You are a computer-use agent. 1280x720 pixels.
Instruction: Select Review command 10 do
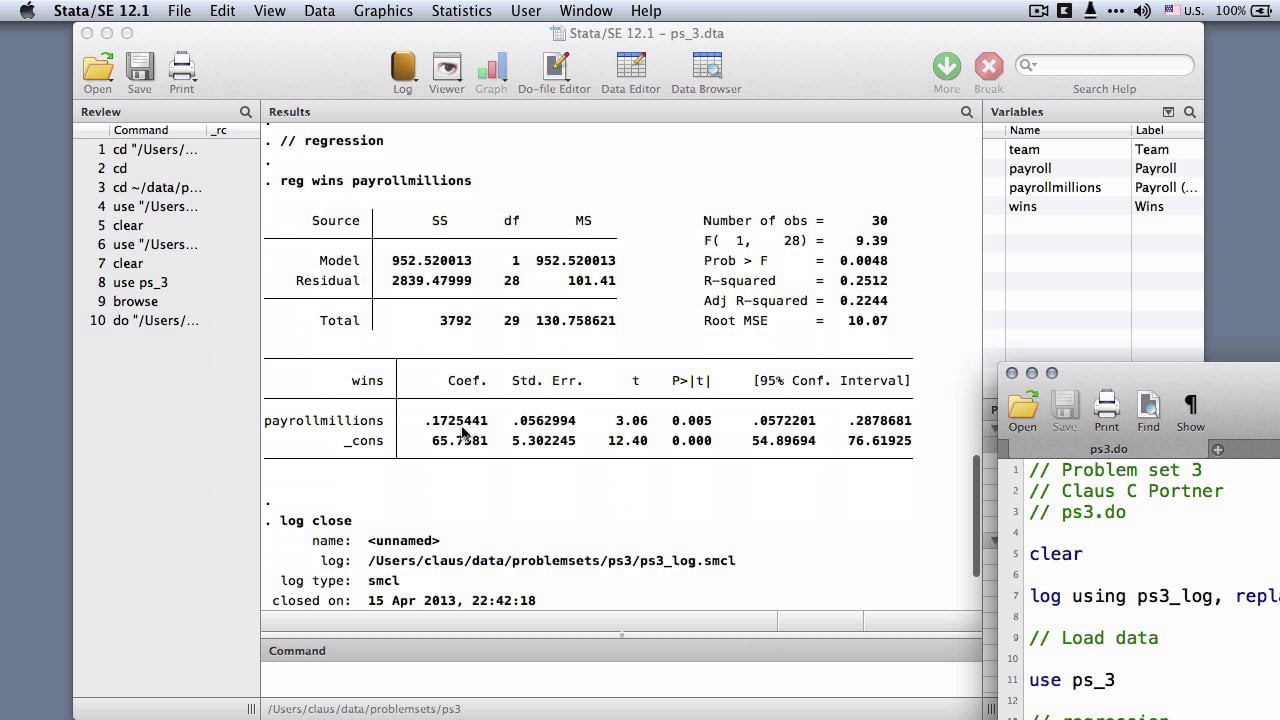pyautogui.click(x=166, y=320)
